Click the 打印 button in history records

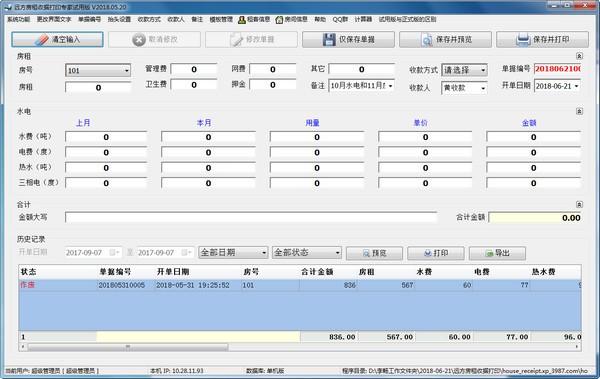[x=436, y=253]
